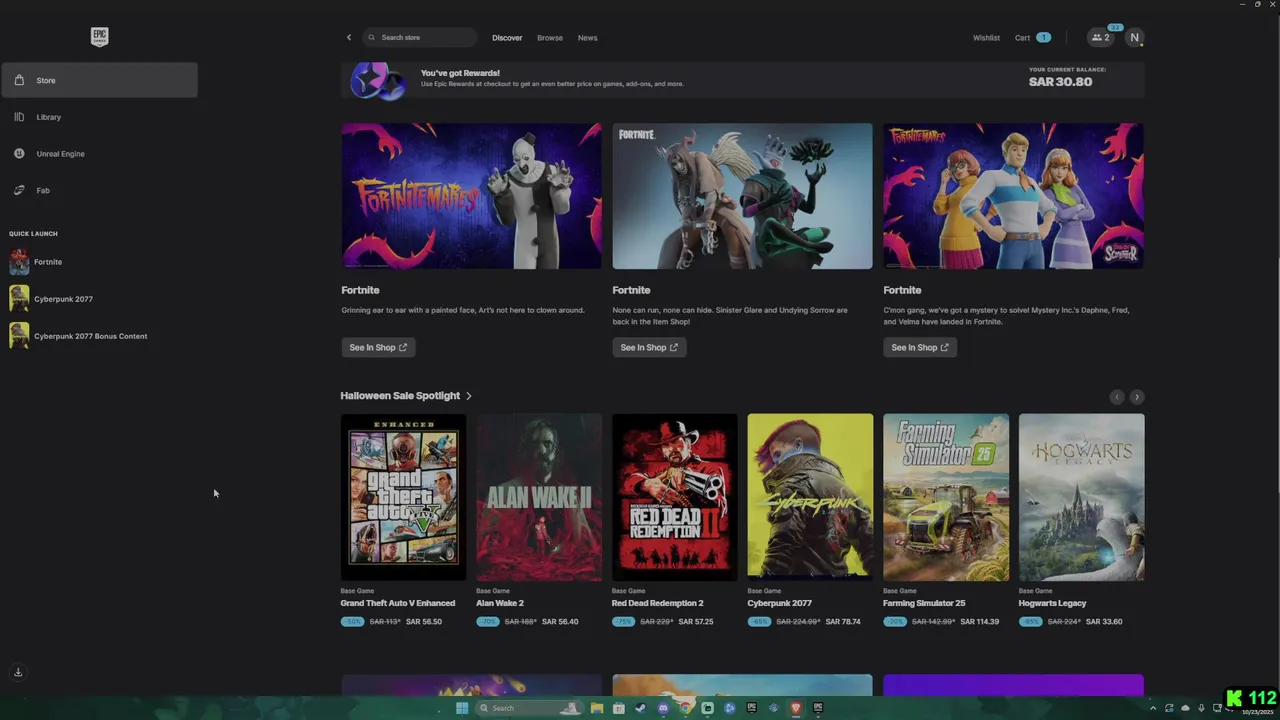Open the Fortnitemares clown banner
Image resolution: width=1280 pixels, height=720 pixels.
pyautogui.click(x=471, y=196)
